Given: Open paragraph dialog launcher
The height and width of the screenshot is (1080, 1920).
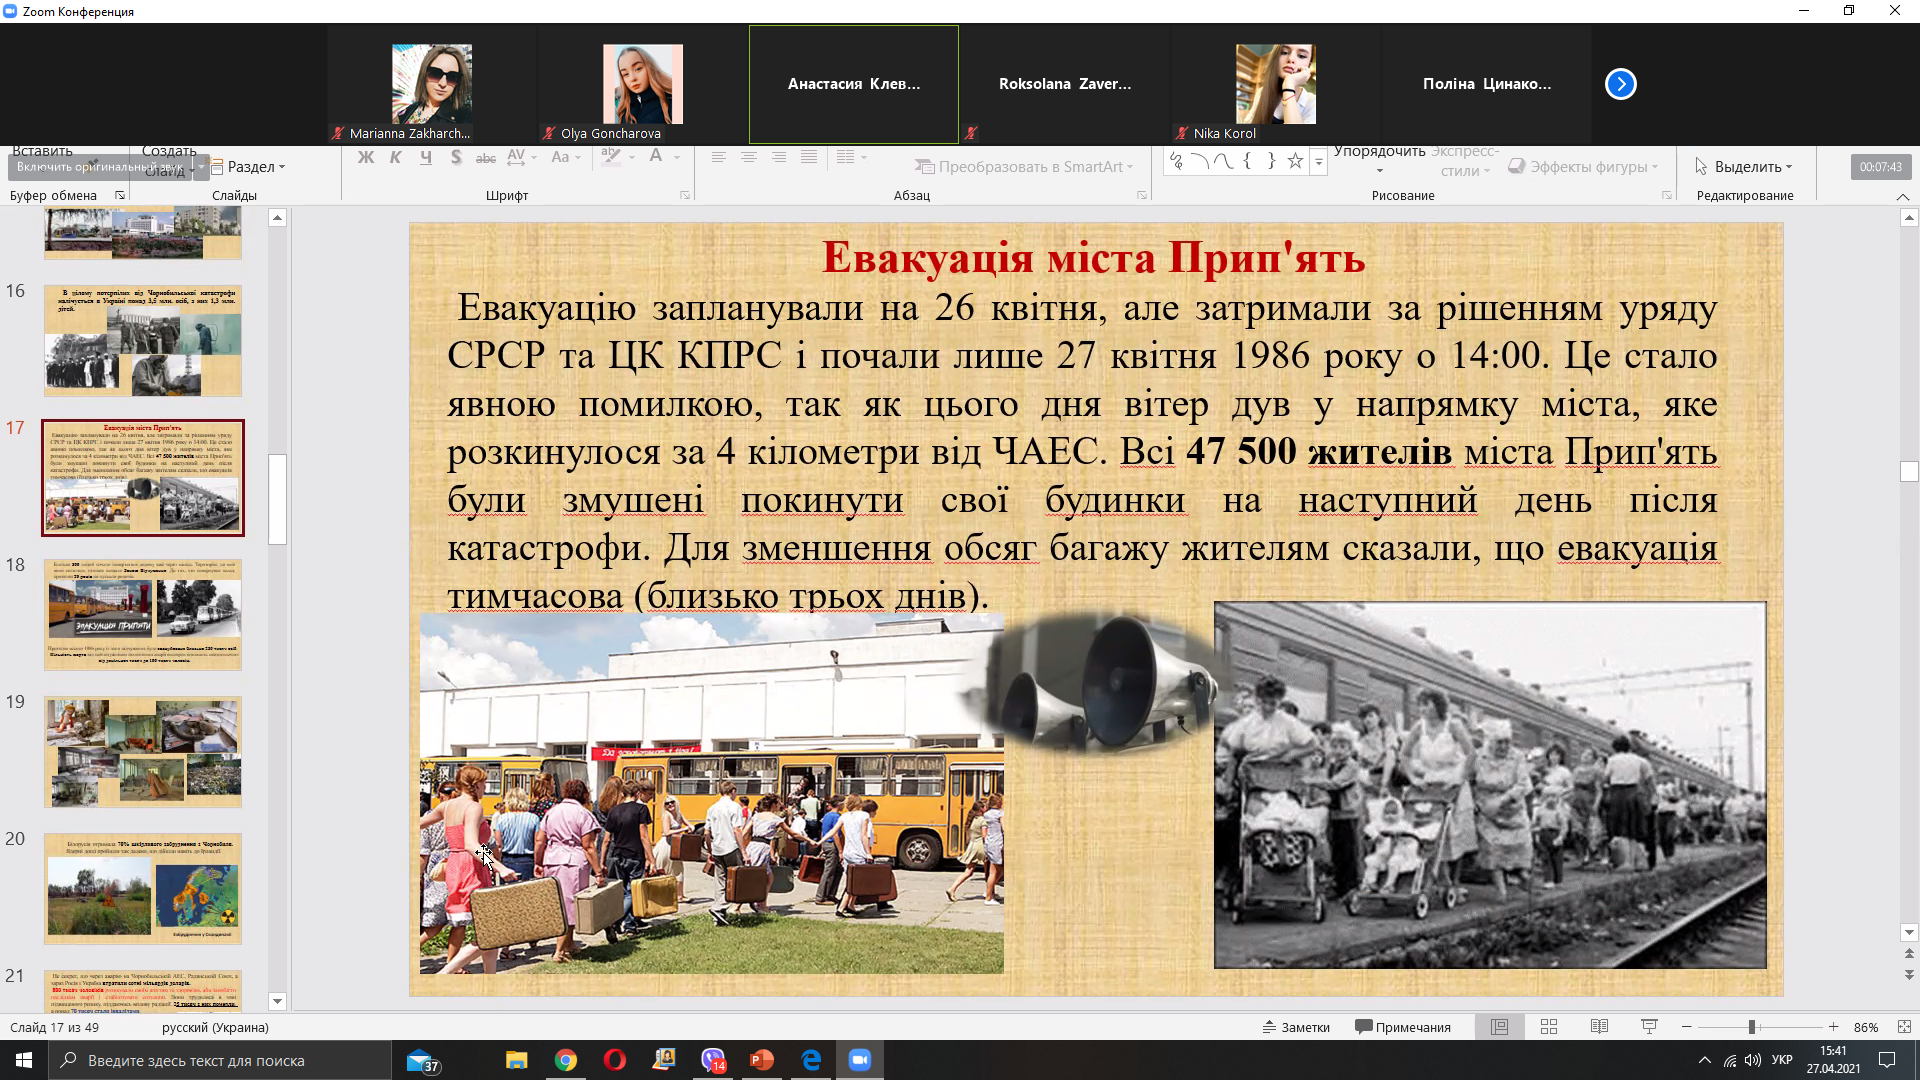Looking at the screenshot, I should click(x=1142, y=195).
